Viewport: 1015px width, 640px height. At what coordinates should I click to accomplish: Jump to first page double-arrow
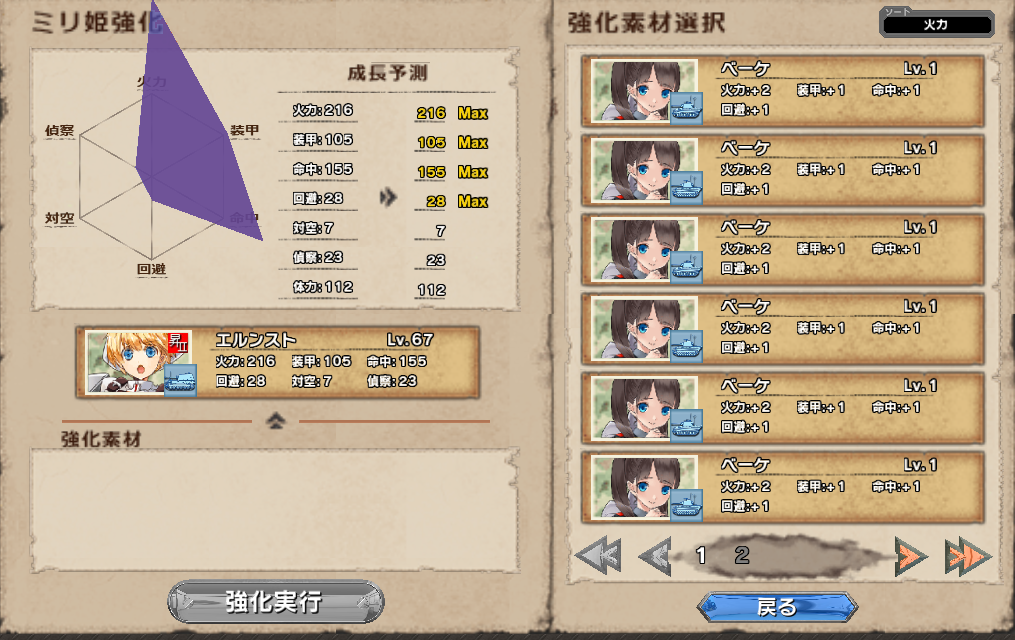pyautogui.click(x=599, y=555)
